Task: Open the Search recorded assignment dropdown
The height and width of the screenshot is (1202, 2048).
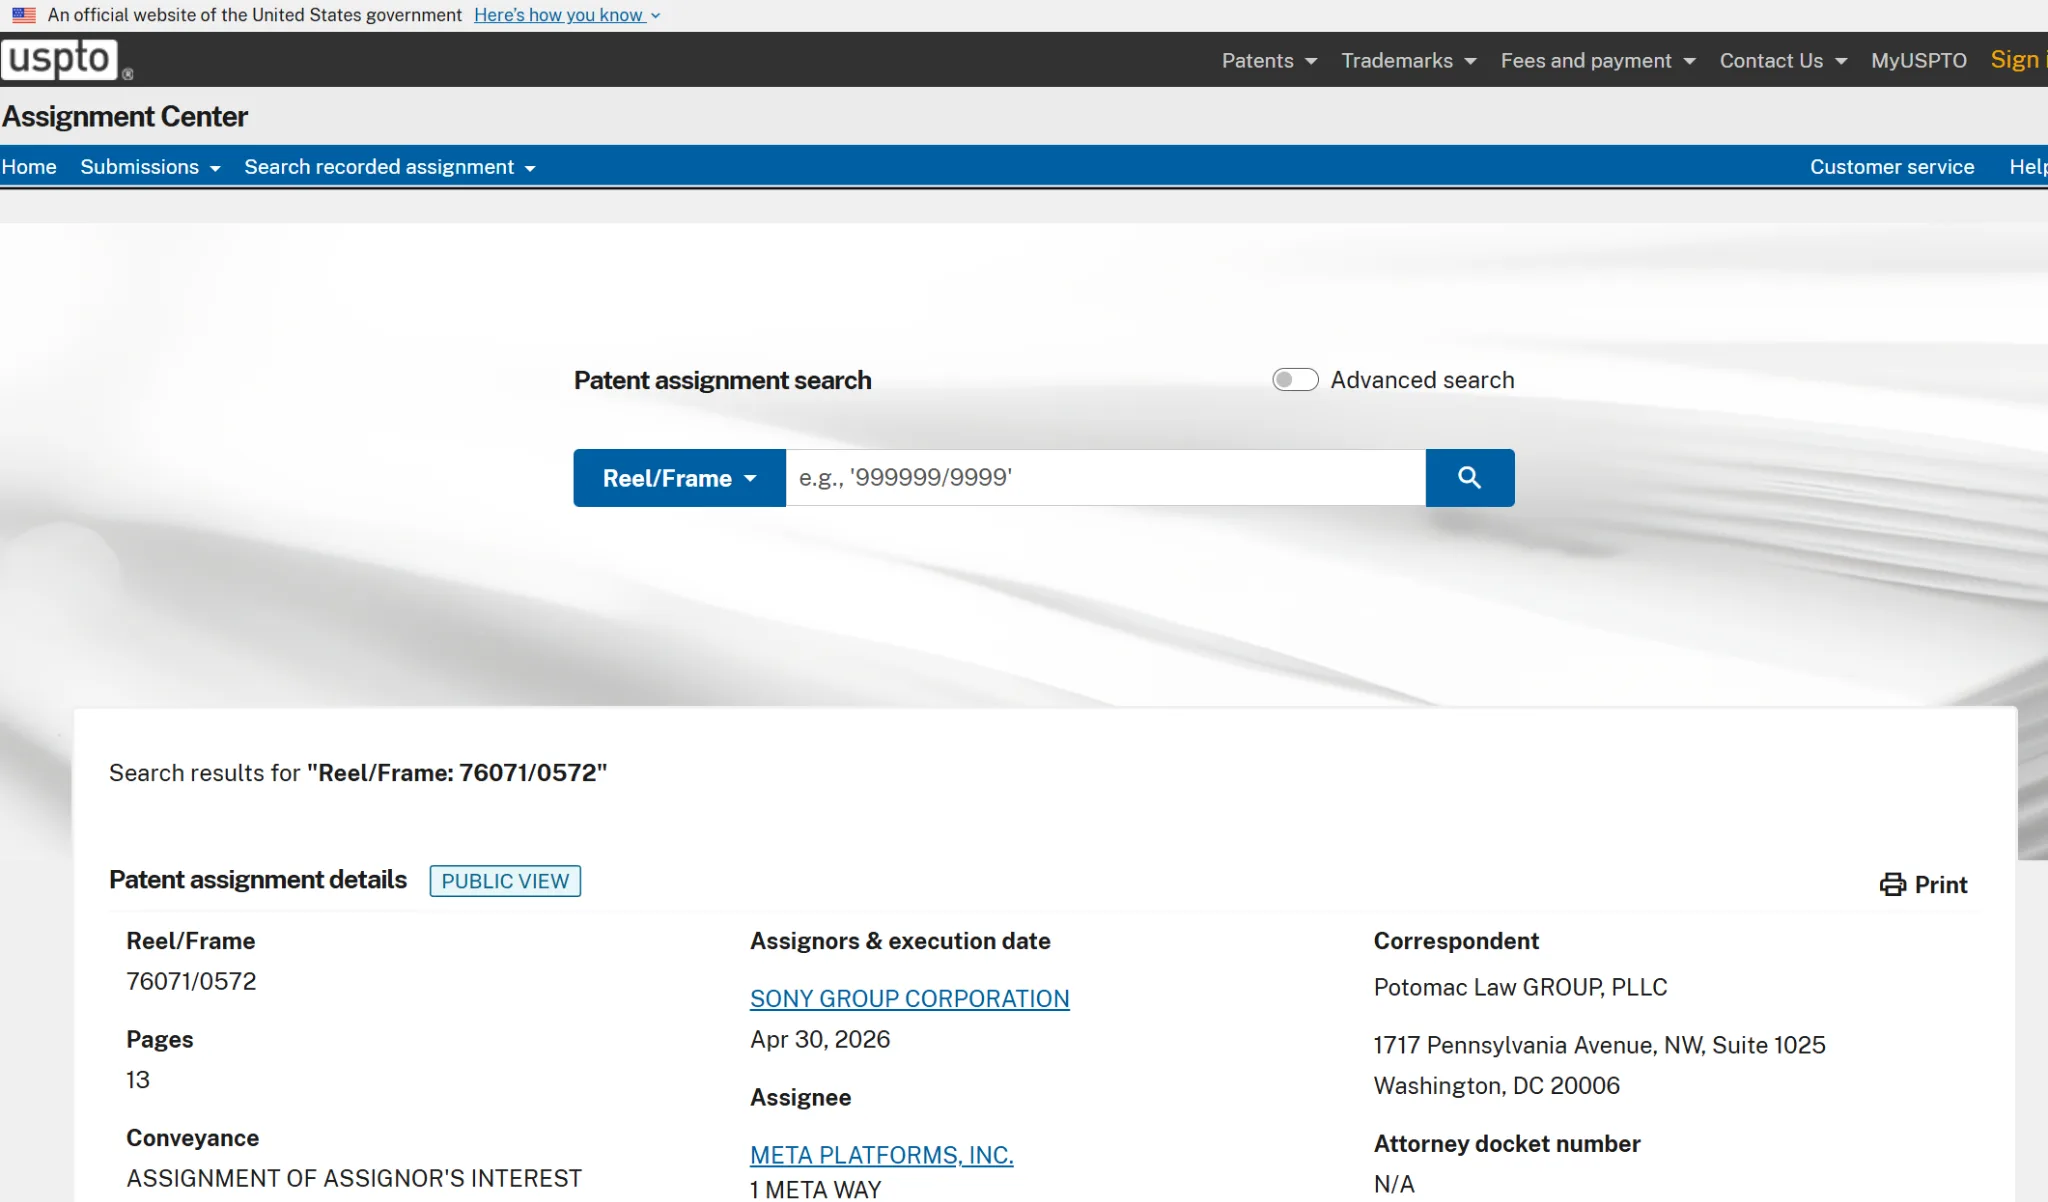Action: coord(390,167)
